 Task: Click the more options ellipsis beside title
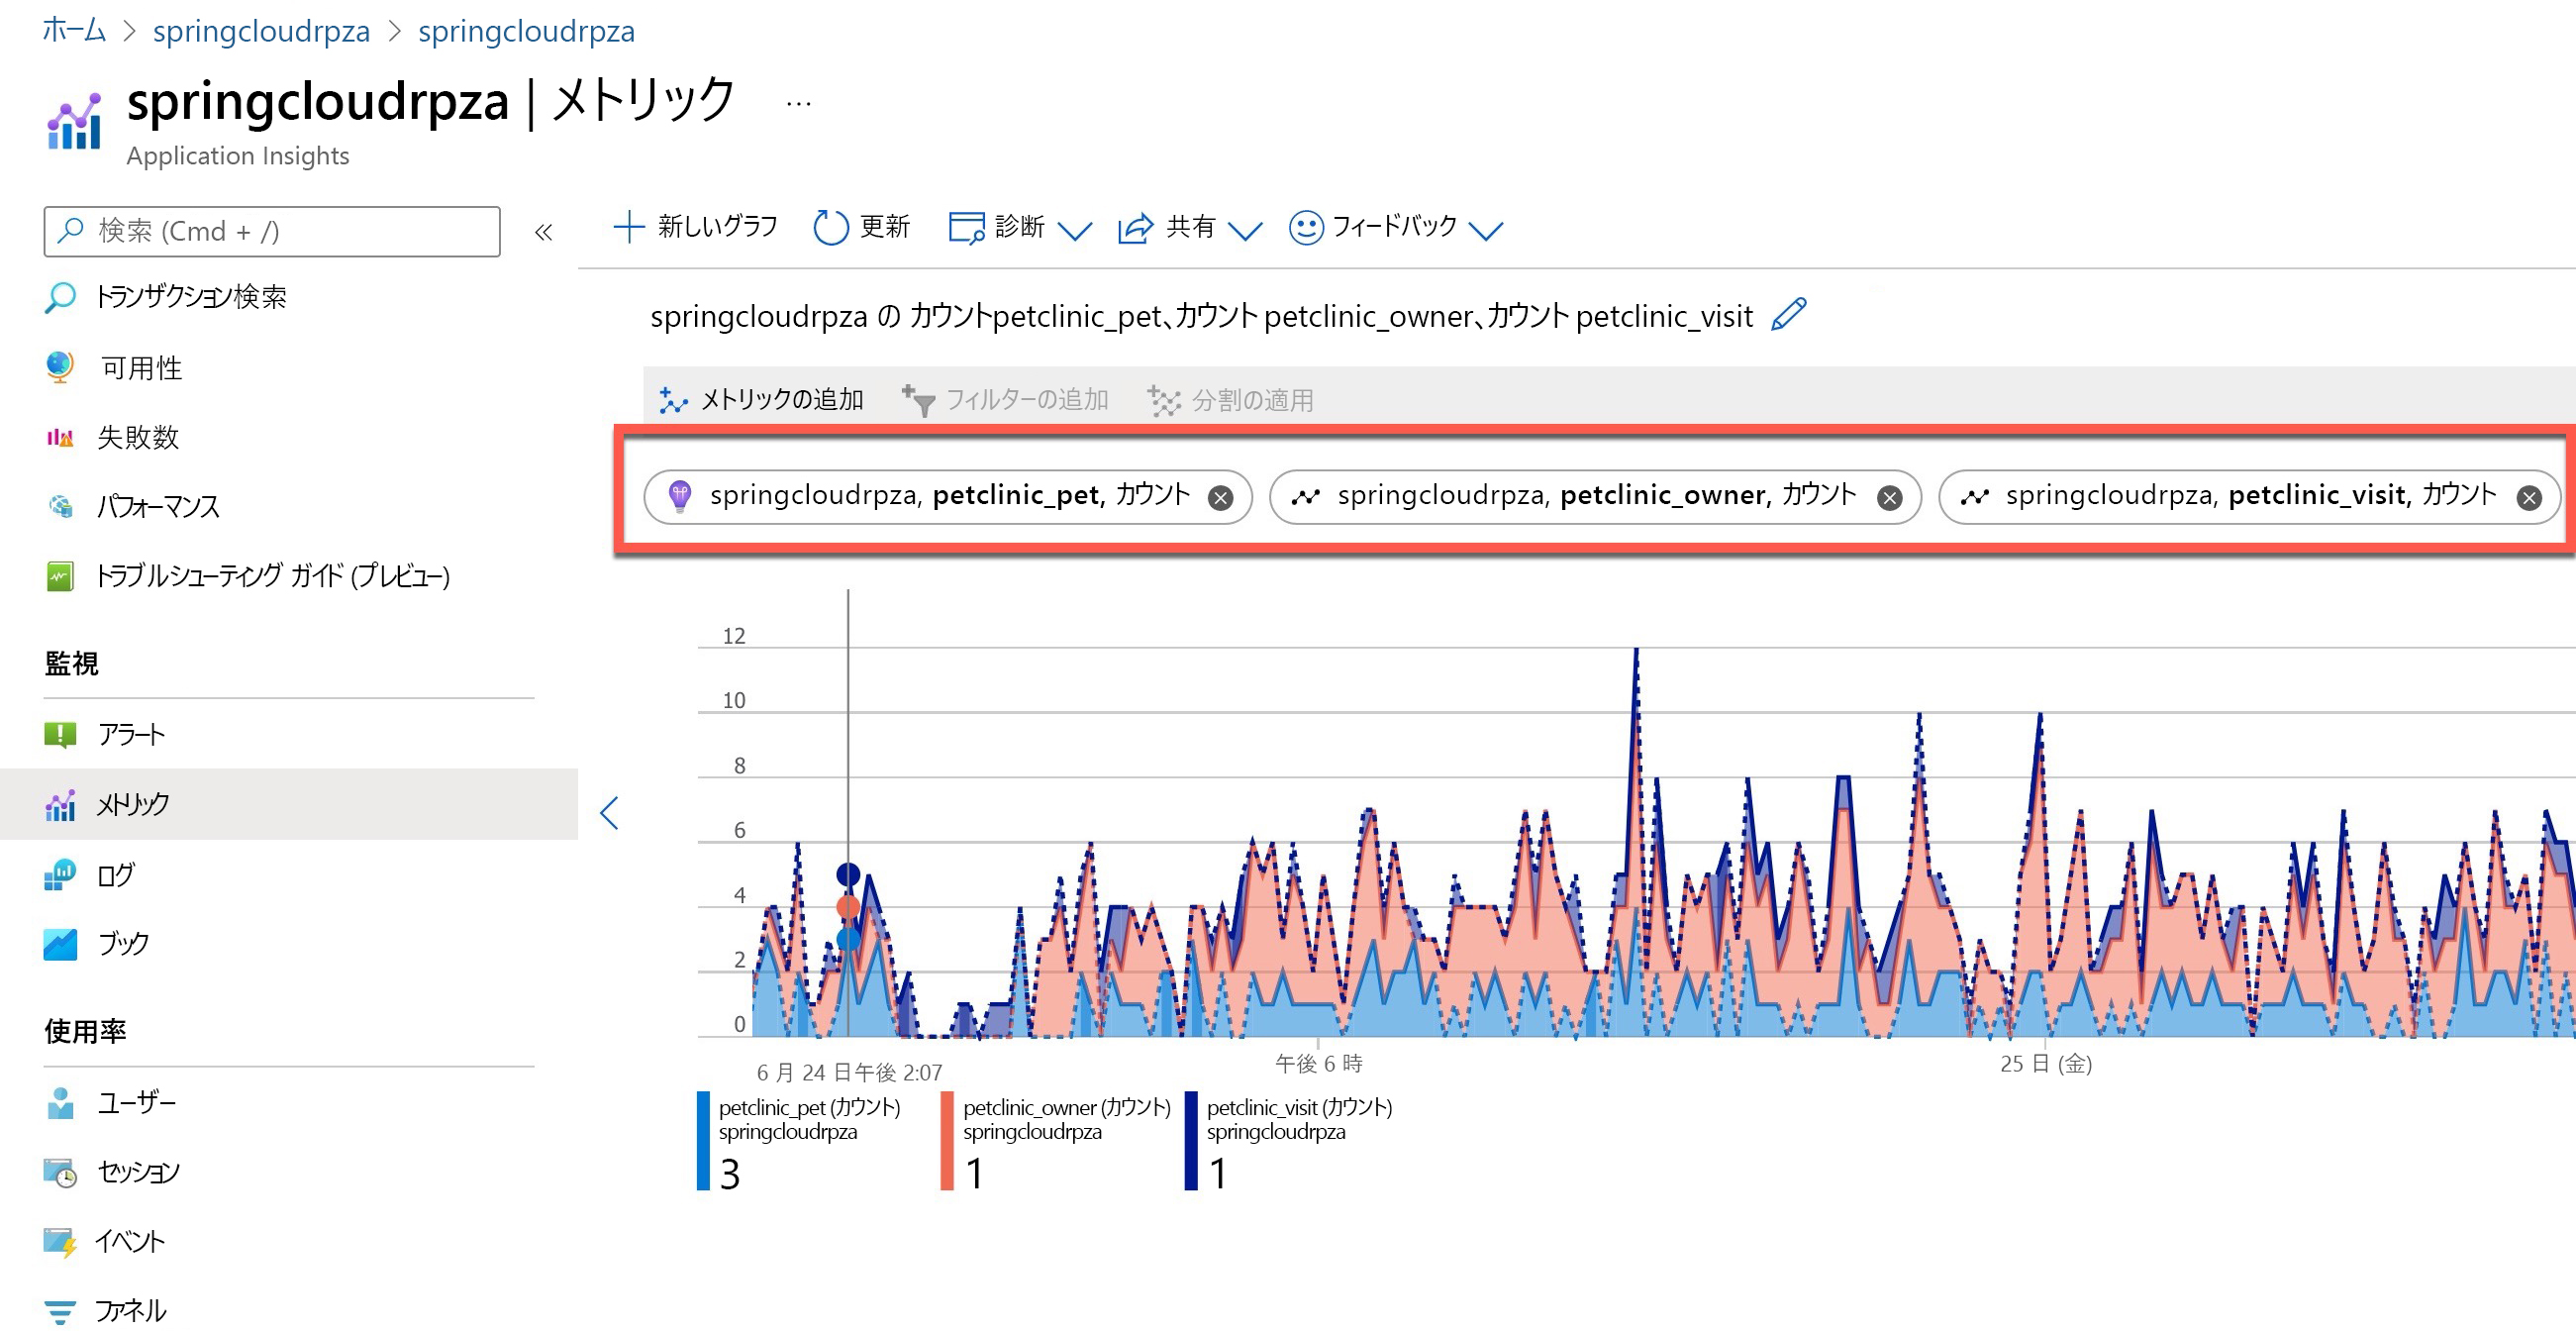(798, 104)
